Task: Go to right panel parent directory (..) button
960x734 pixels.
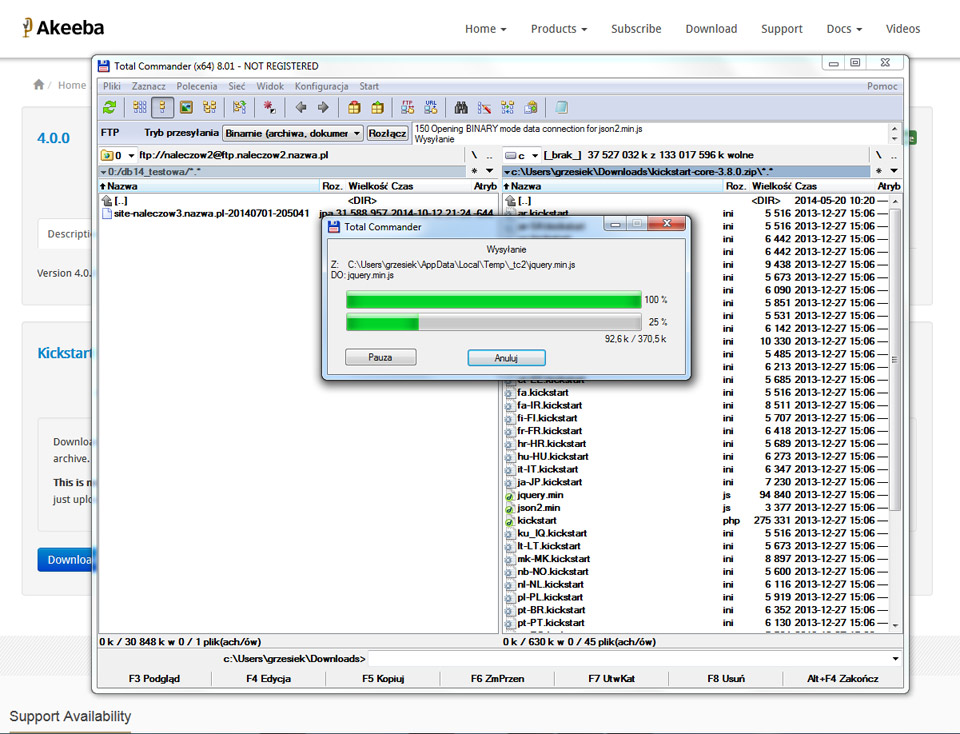Action: coord(894,155)
